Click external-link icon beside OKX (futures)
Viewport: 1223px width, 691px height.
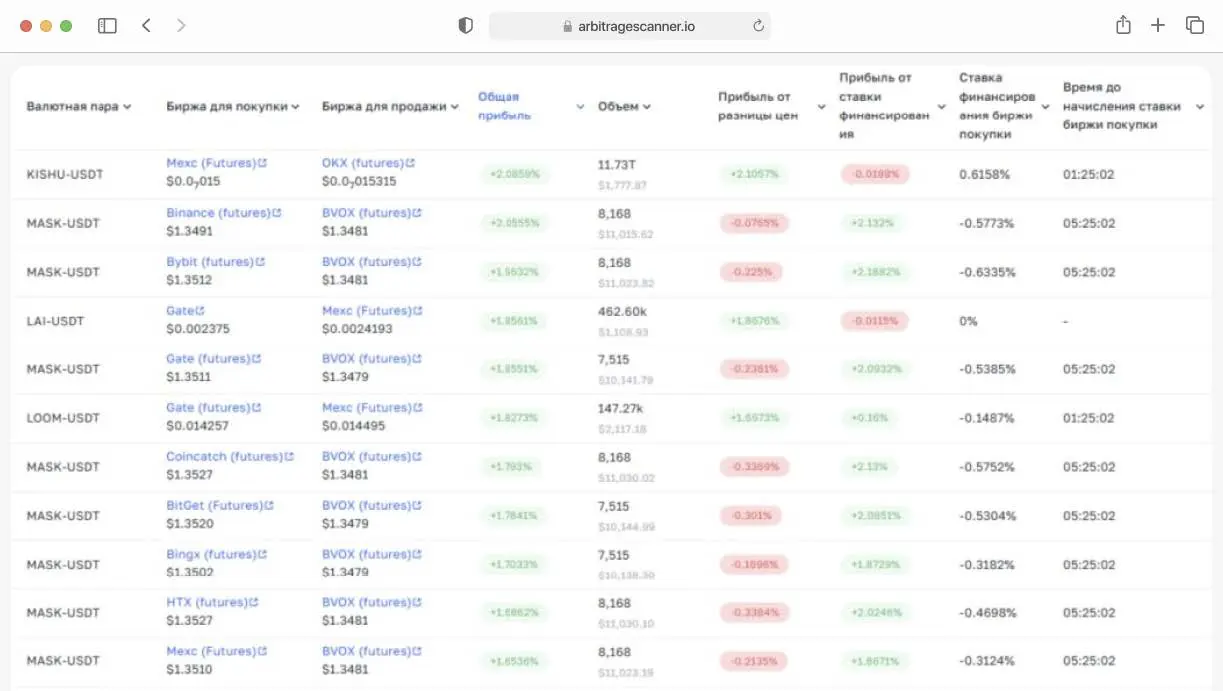pos(410,163)
